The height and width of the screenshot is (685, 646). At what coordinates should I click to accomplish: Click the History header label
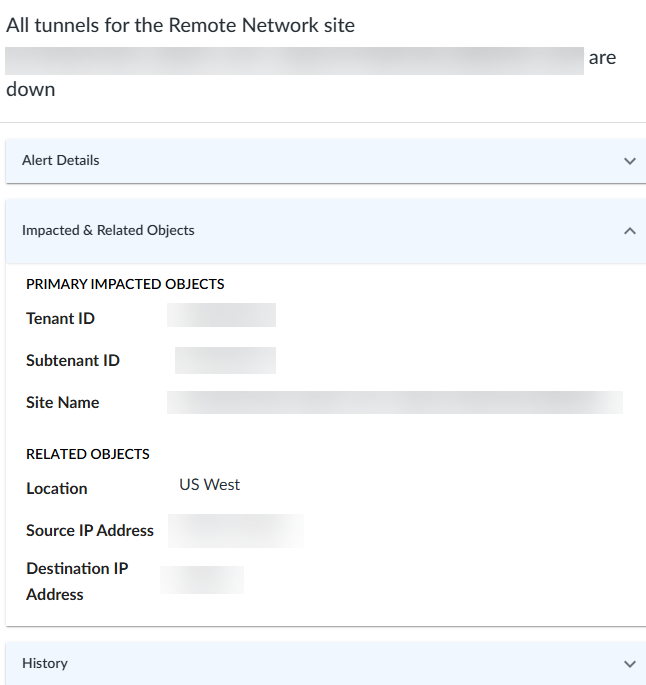45,663
